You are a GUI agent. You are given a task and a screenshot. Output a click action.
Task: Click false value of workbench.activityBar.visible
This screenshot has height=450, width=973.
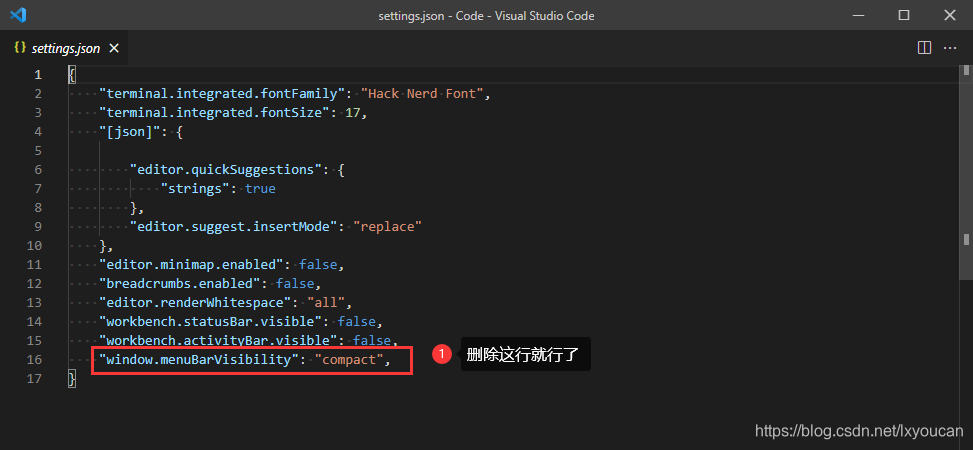point(372,341)
